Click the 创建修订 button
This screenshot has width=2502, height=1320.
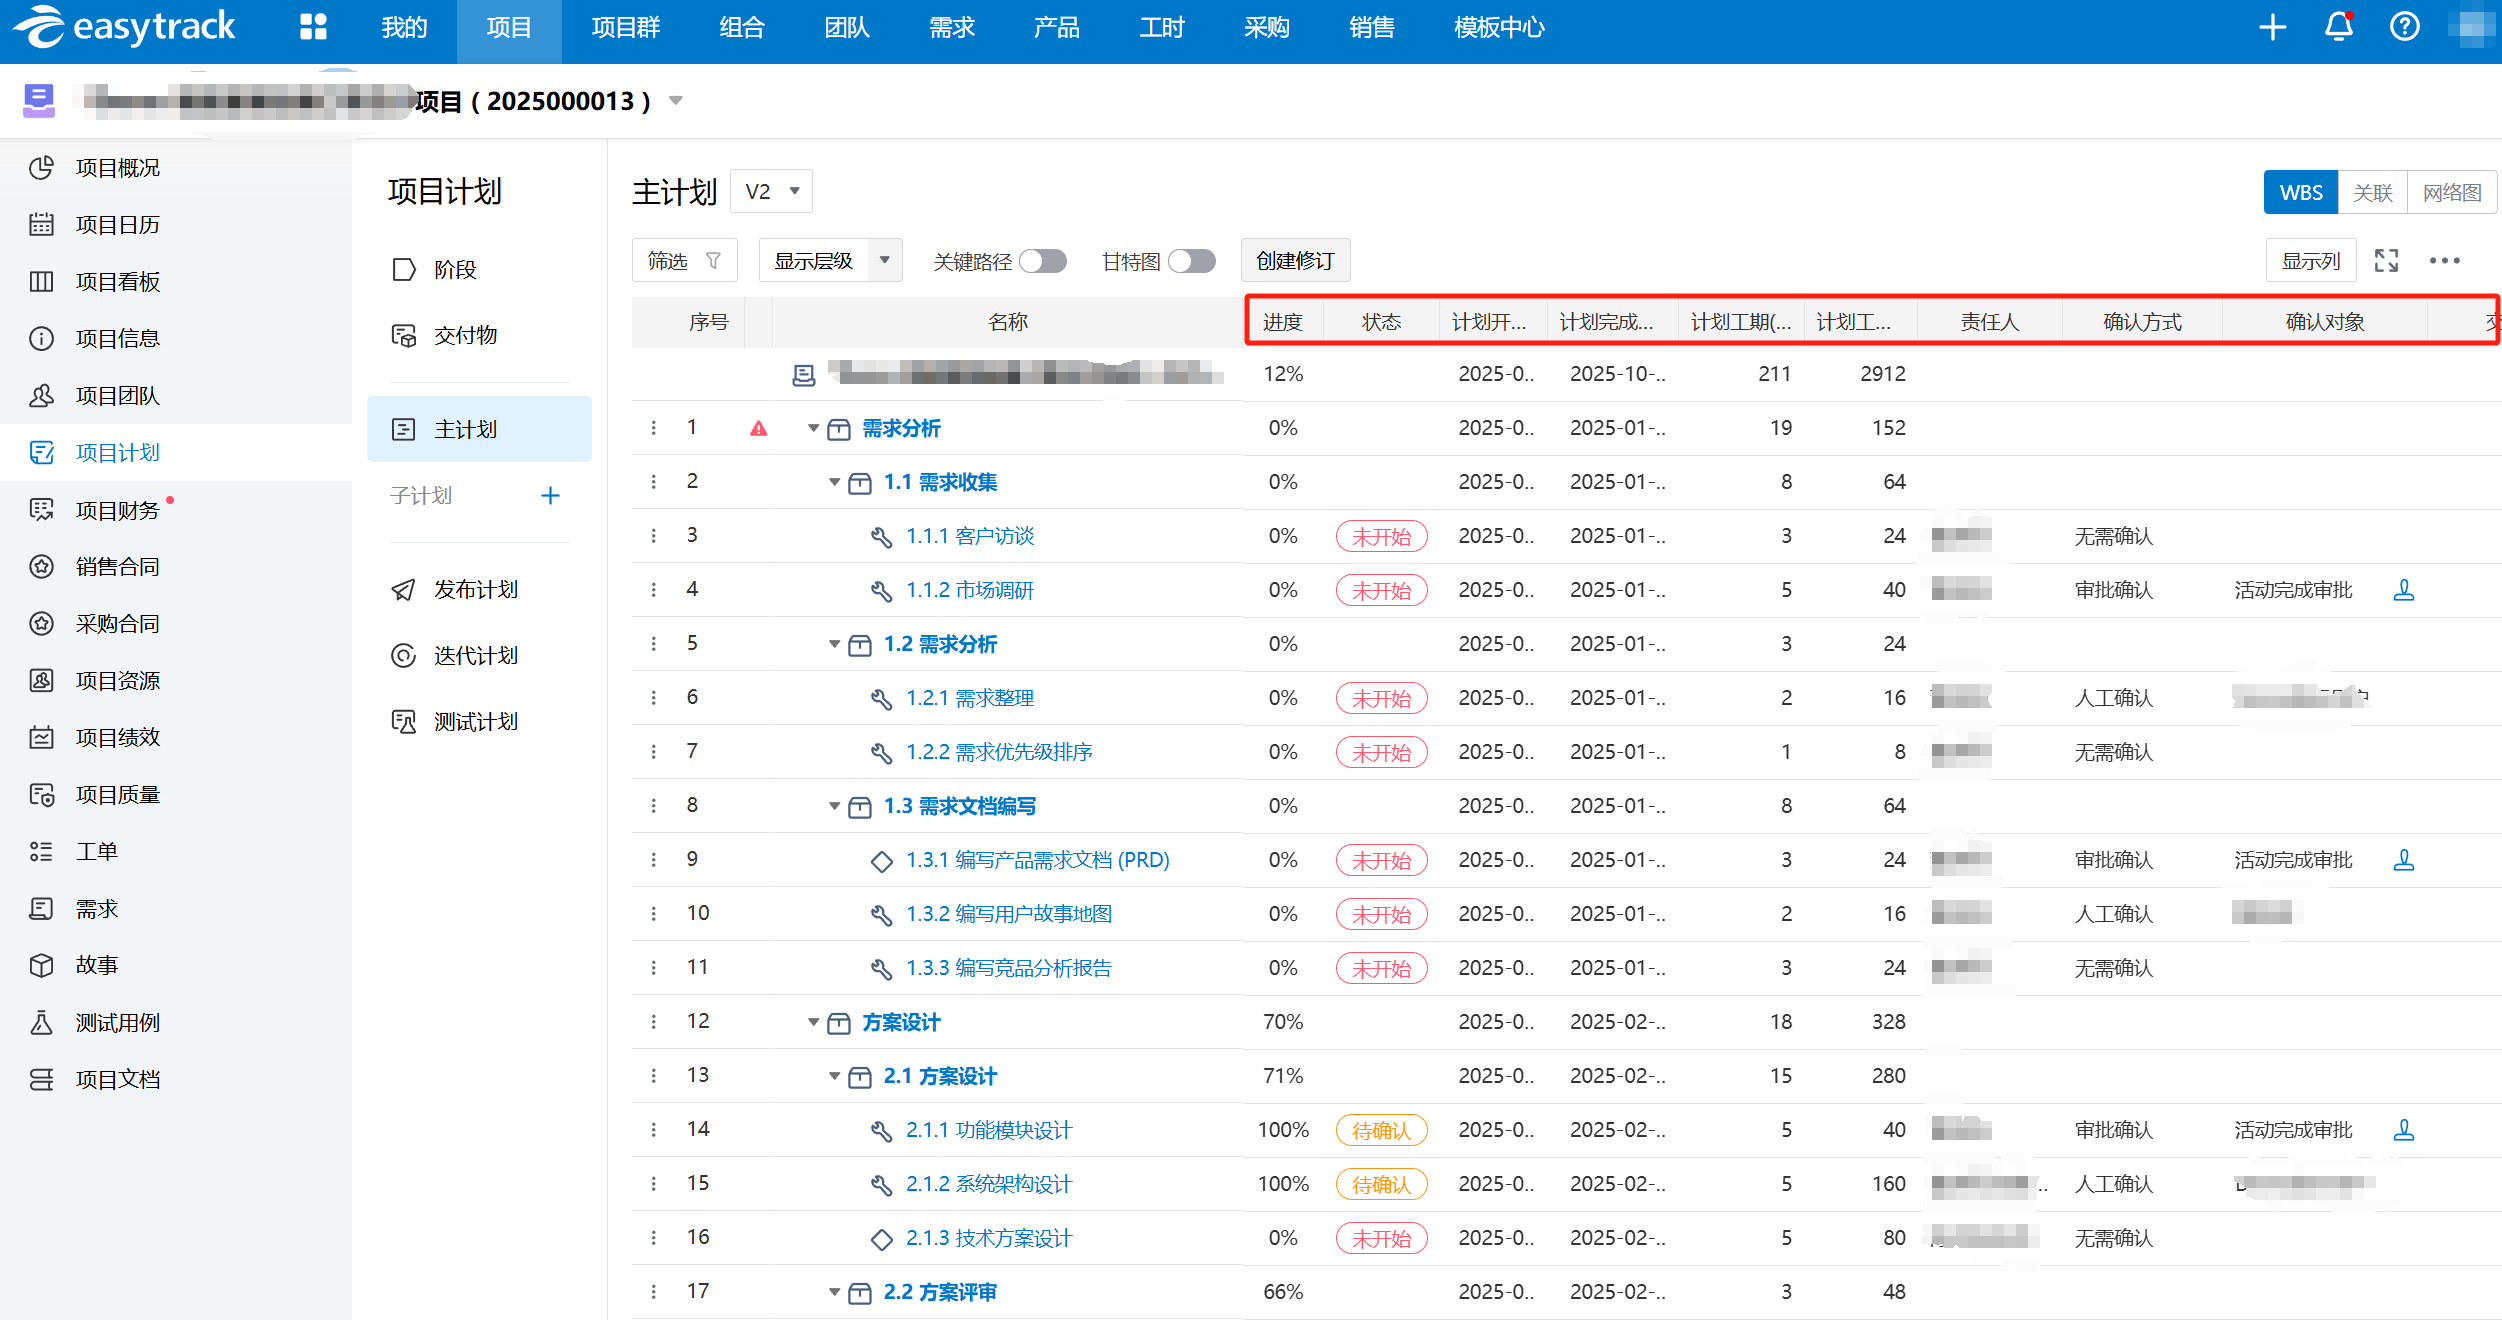pyautogui.click(x=1295, y=261)
